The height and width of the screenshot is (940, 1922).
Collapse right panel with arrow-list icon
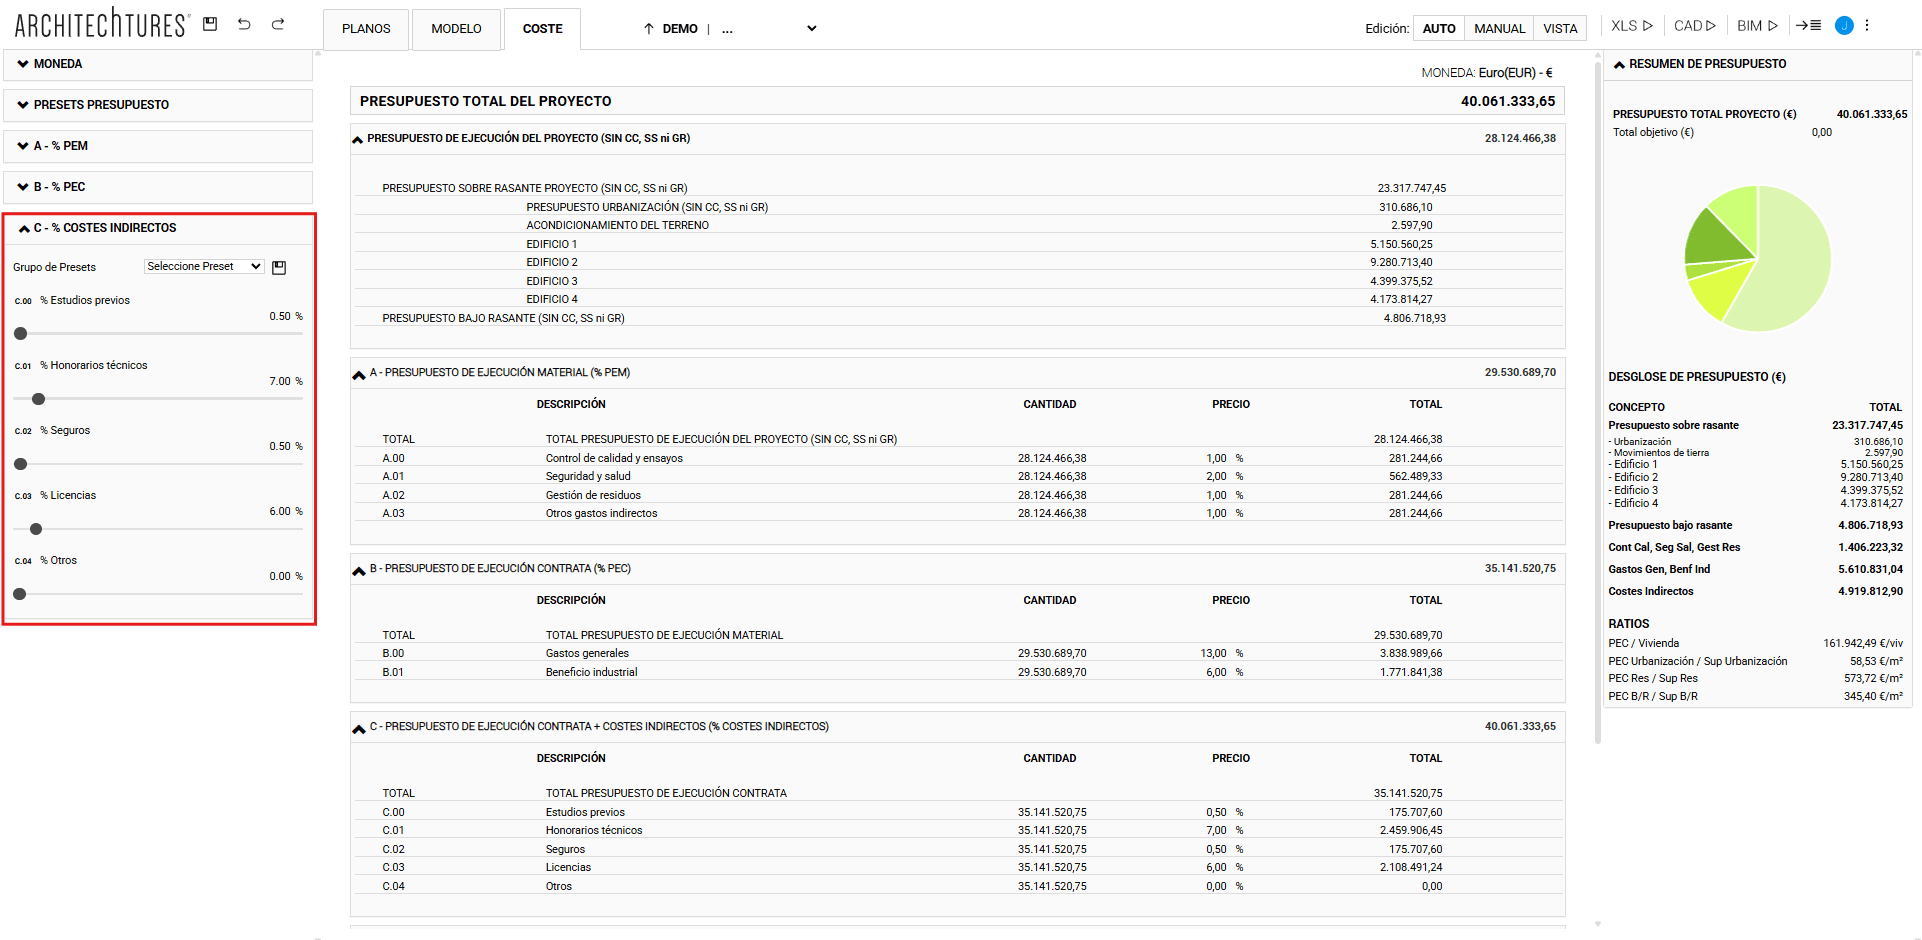1808,26
